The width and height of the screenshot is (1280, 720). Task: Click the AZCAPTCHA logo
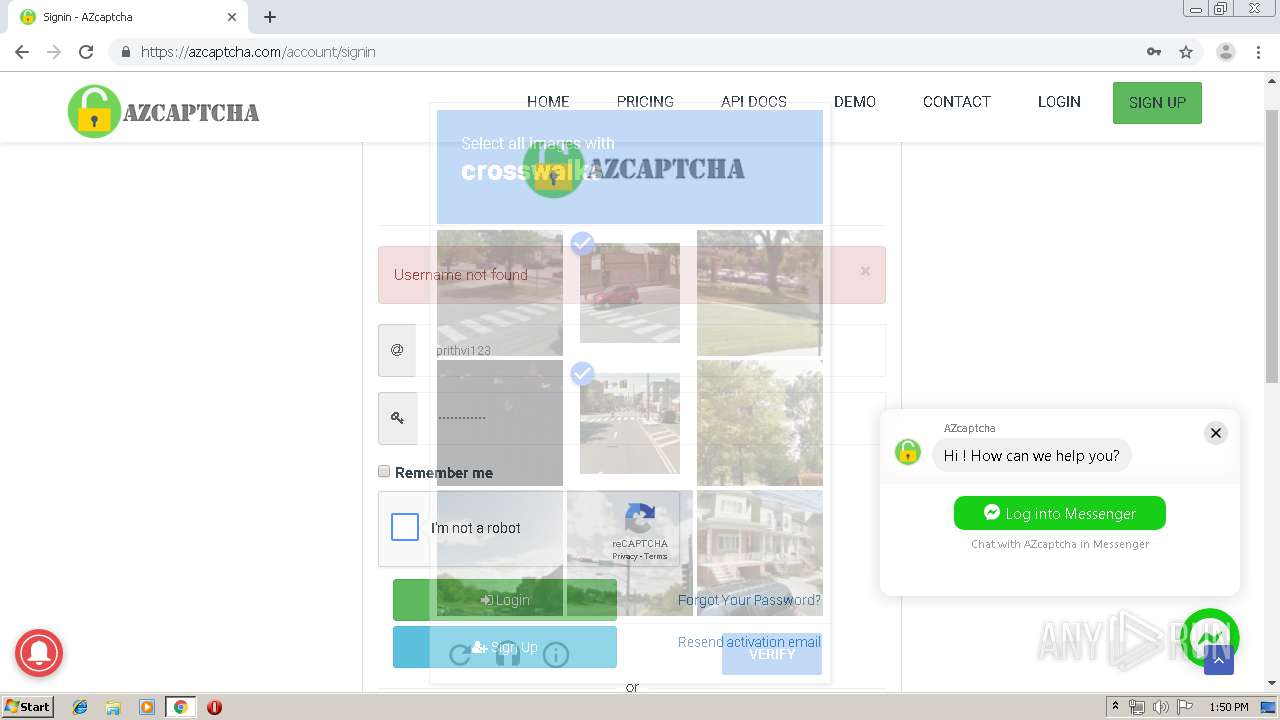[x=164, y=111]
